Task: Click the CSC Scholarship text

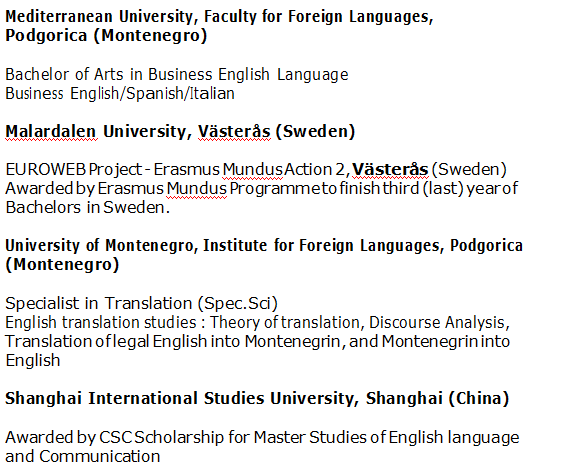Action: coord(162,437)
